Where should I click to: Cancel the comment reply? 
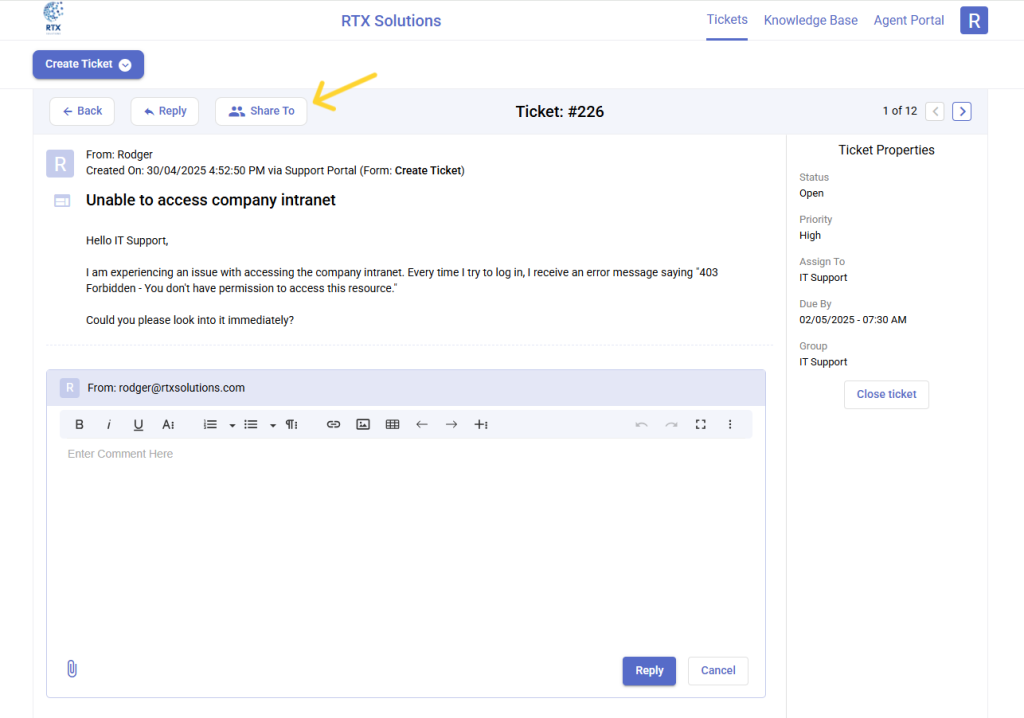(718, 670)
